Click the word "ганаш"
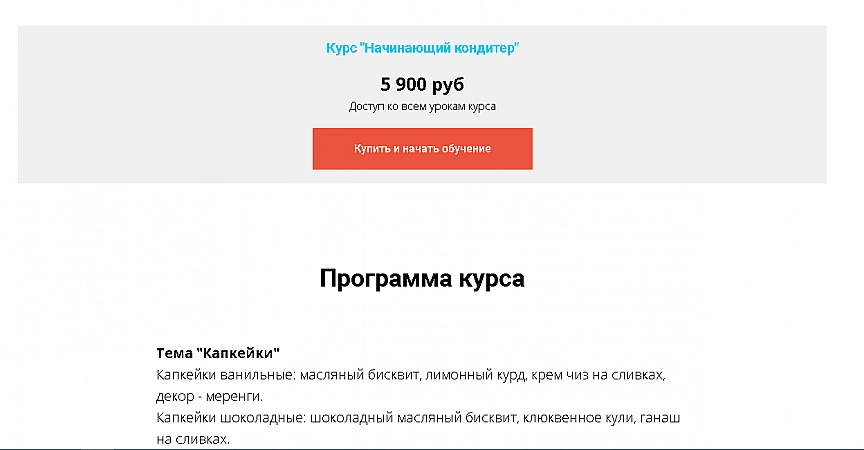 click(x=660, y=417)
